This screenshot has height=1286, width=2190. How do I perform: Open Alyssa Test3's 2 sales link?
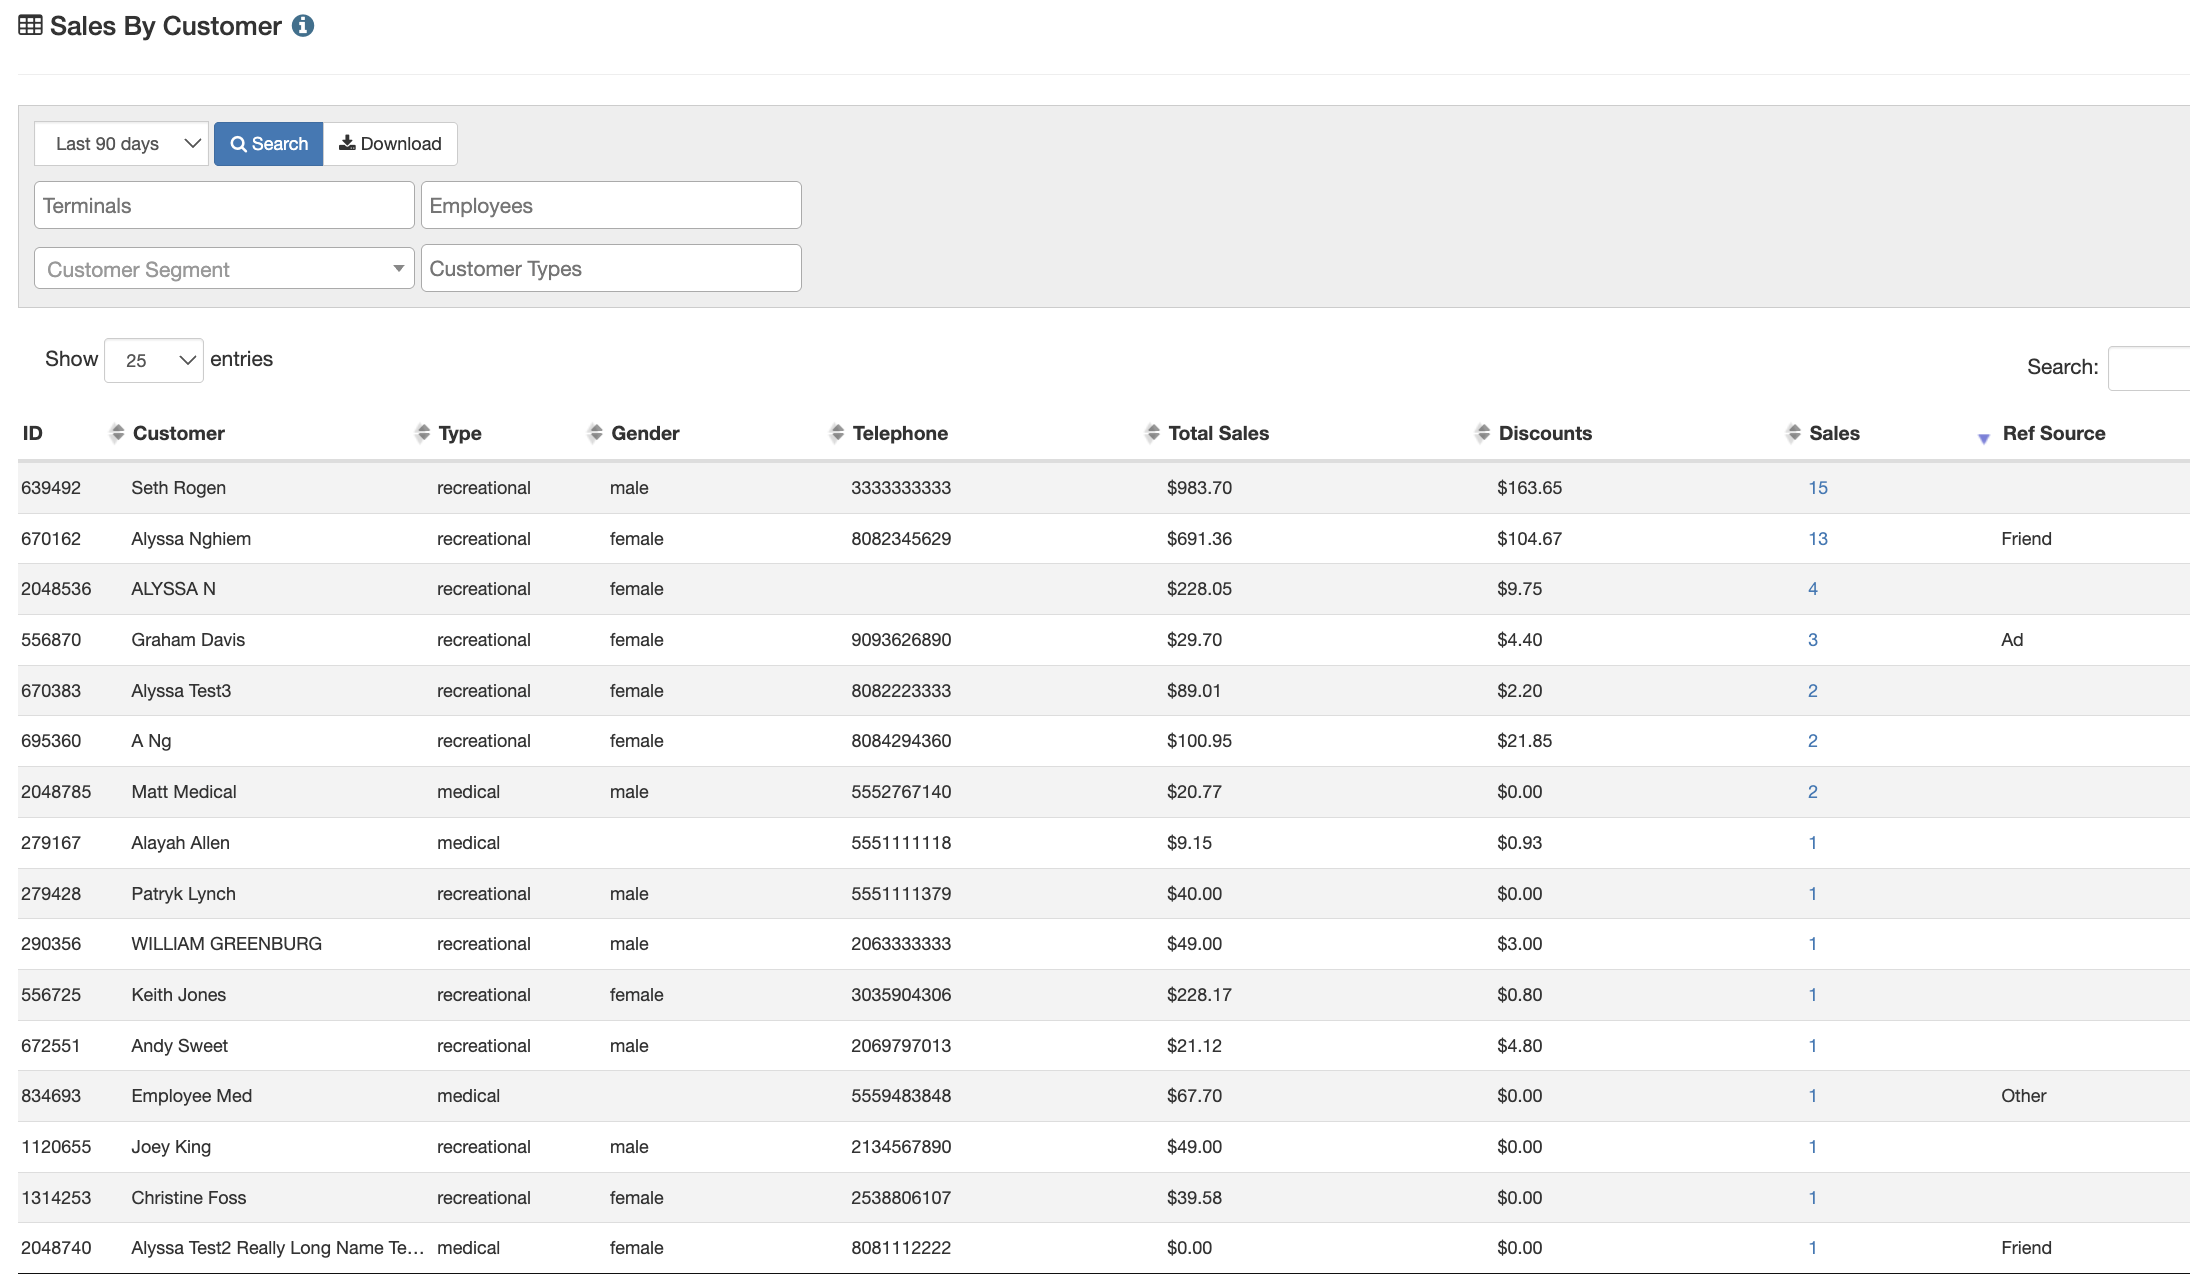1812,691
